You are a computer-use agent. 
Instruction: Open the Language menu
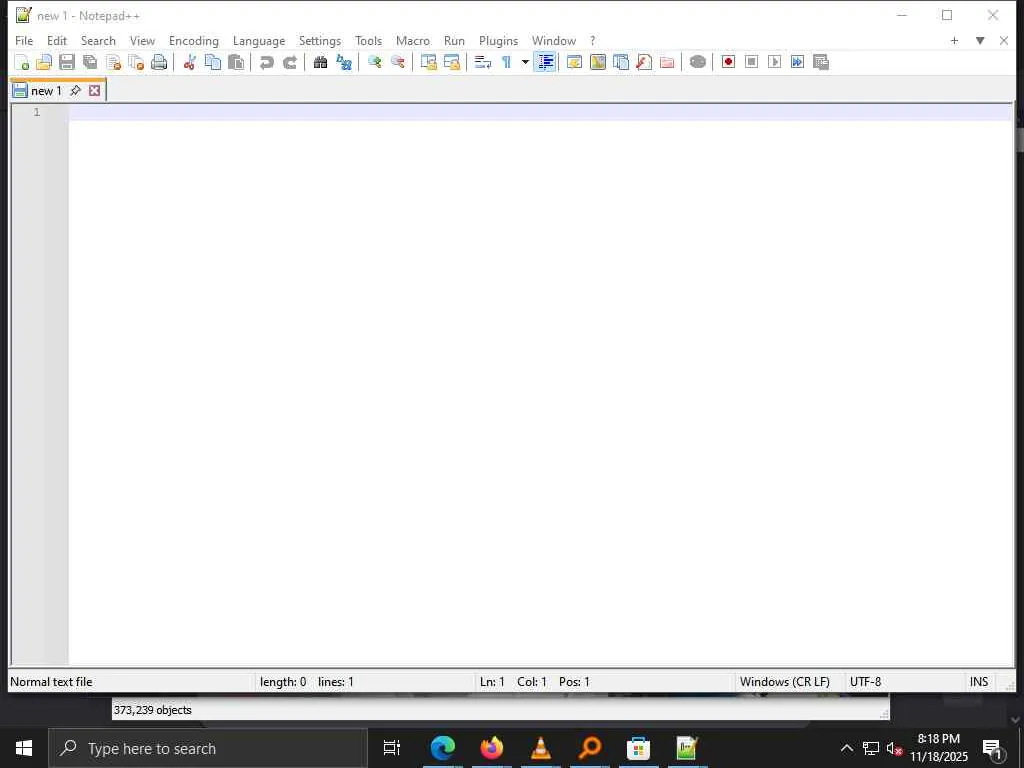(x=259, y=40)
